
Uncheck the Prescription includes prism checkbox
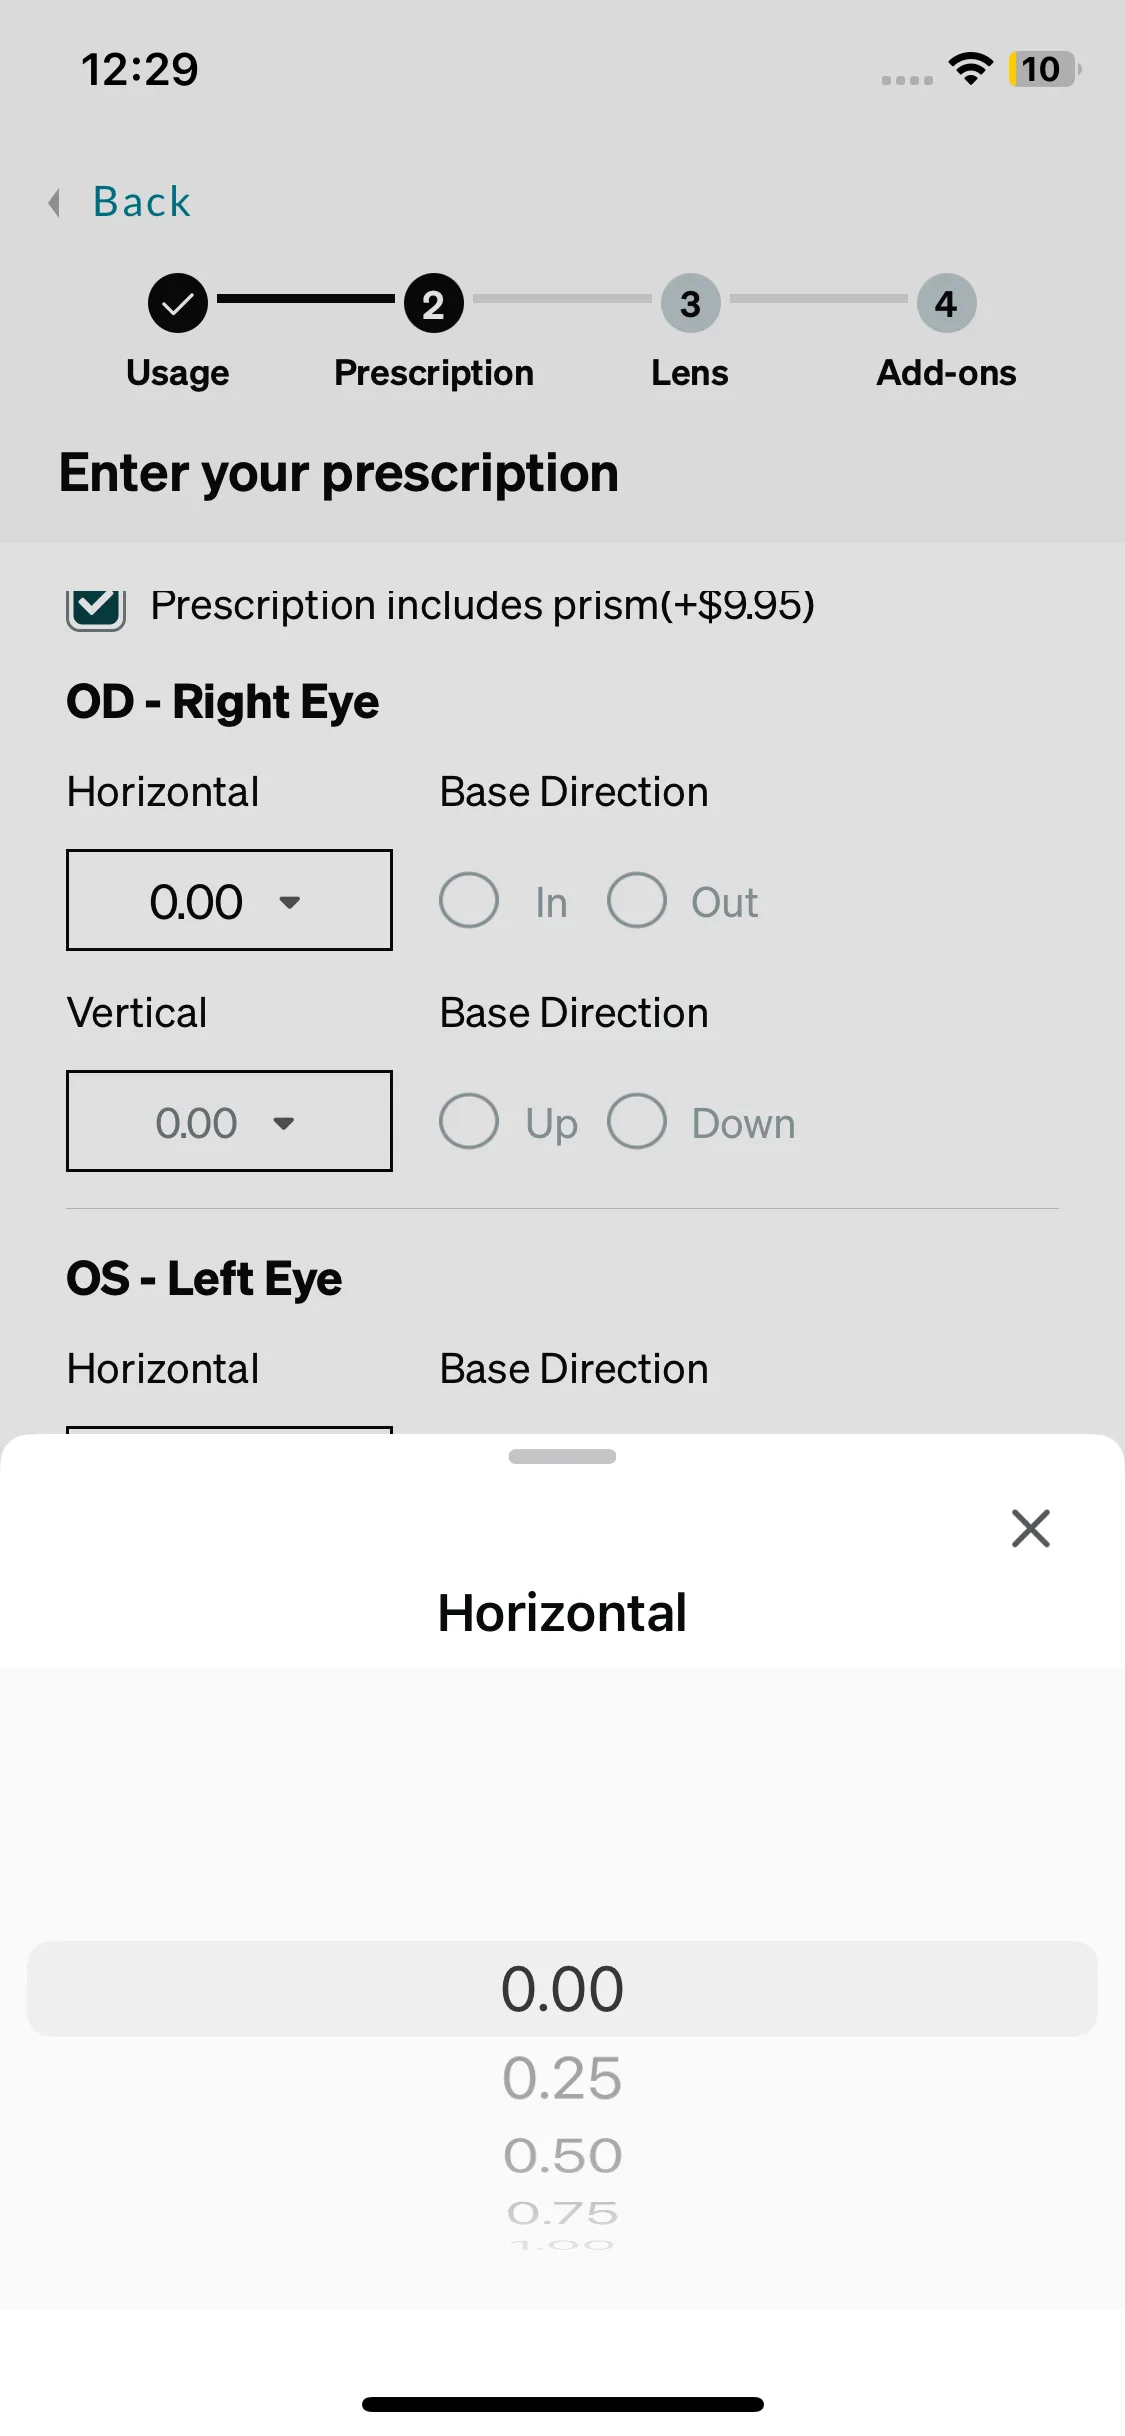[96, 606]
